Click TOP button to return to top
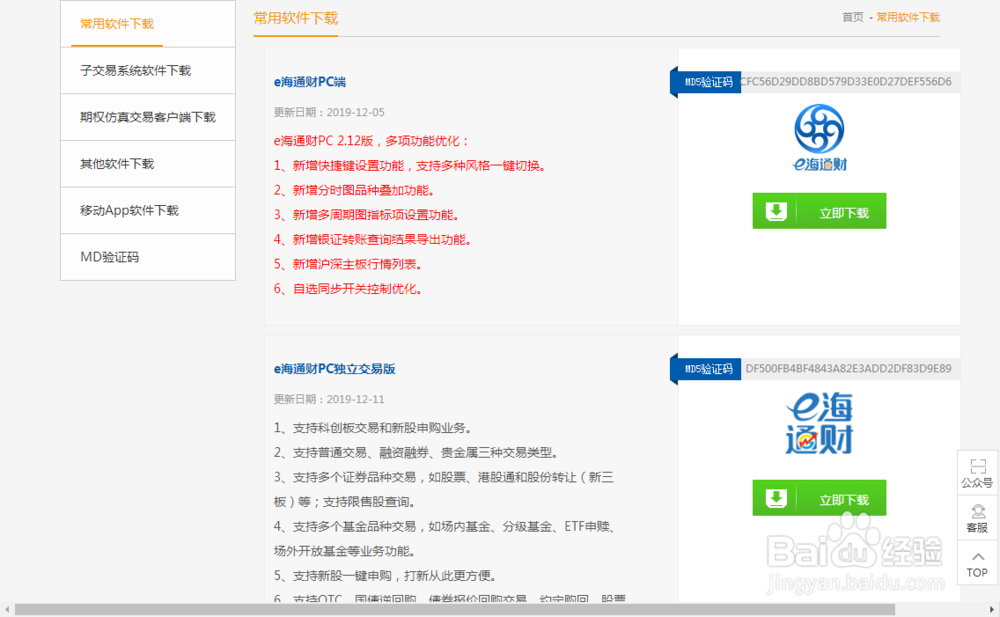 pyautogui.click(x=977, y=563)
